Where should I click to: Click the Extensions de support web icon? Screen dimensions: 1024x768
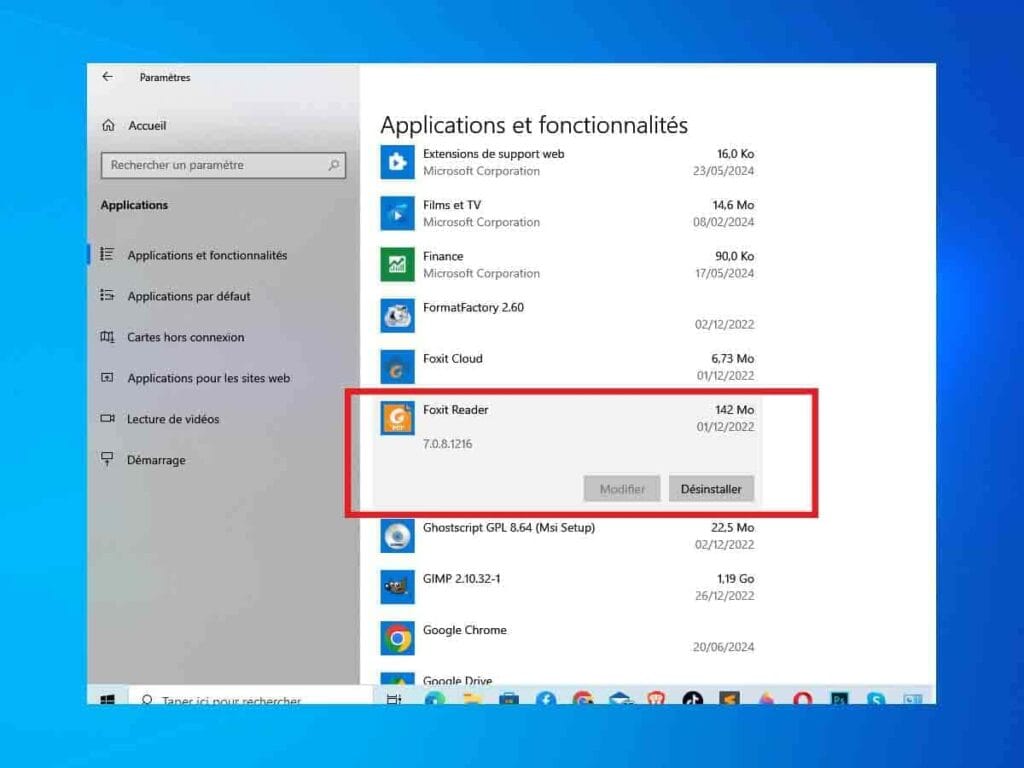(397, 162)
